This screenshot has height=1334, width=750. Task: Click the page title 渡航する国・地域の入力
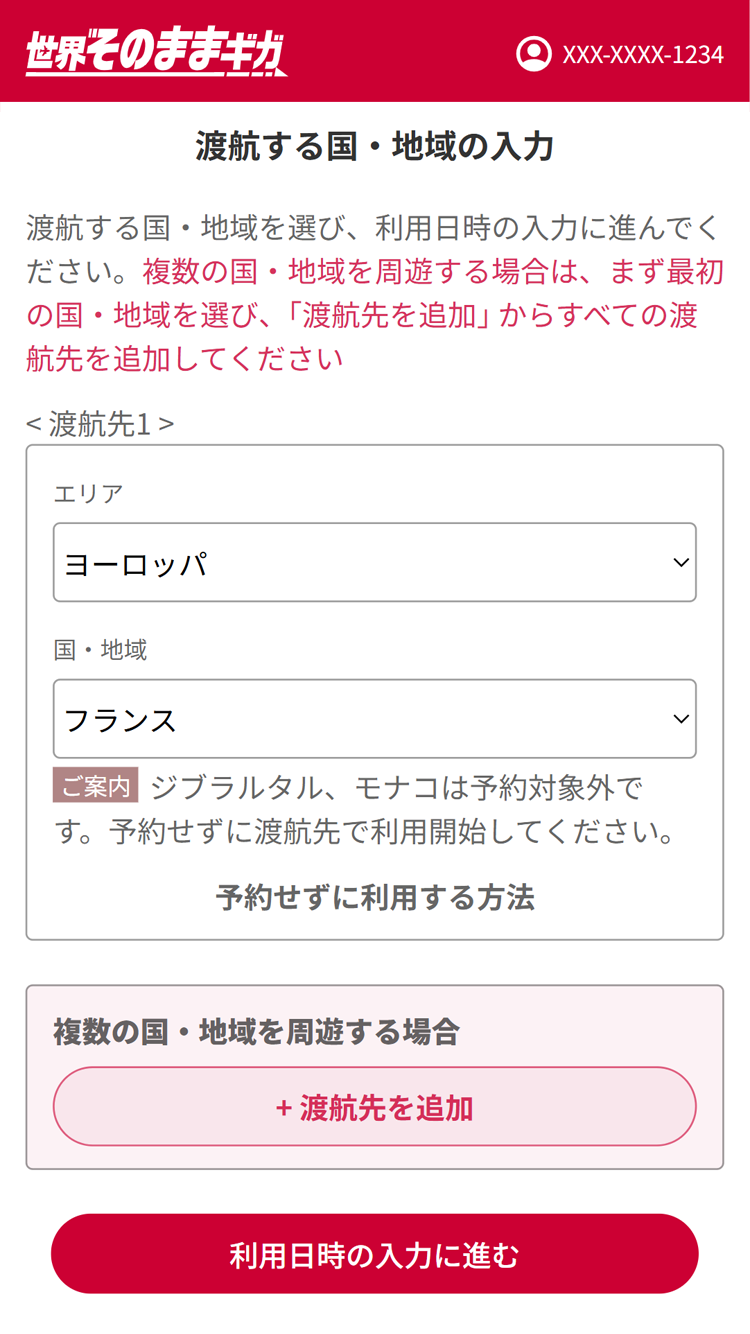(x=375, y=145)
